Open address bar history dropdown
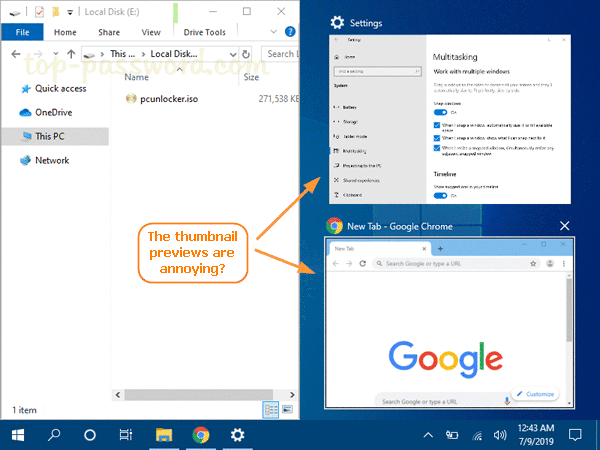600x450 pixels. point(238,54)
